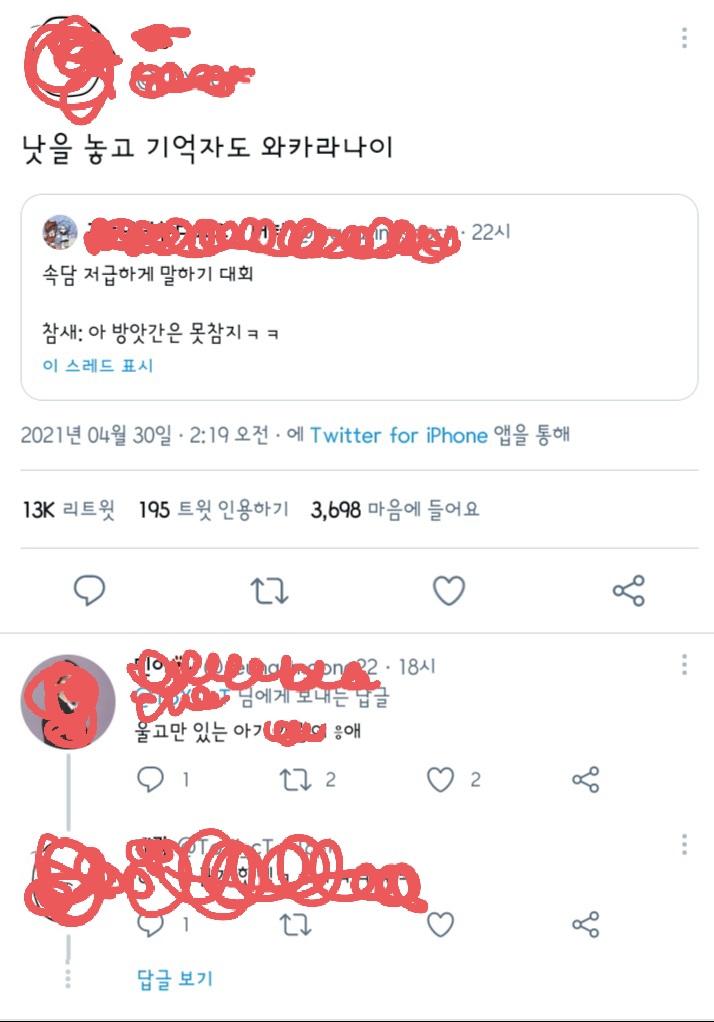The height and width of the screenshot is (1022, 714).
Task: View the 13K 리트윗 list
Action: click(68, 510)
